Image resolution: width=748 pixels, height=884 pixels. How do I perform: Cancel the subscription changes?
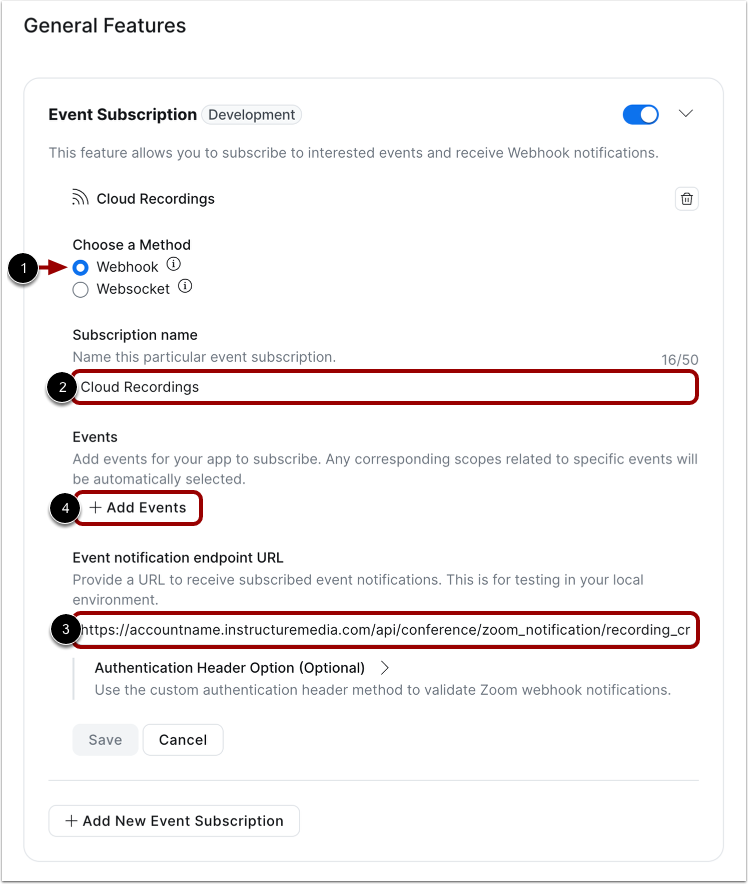pyautogui.click(x=182, y=740)
